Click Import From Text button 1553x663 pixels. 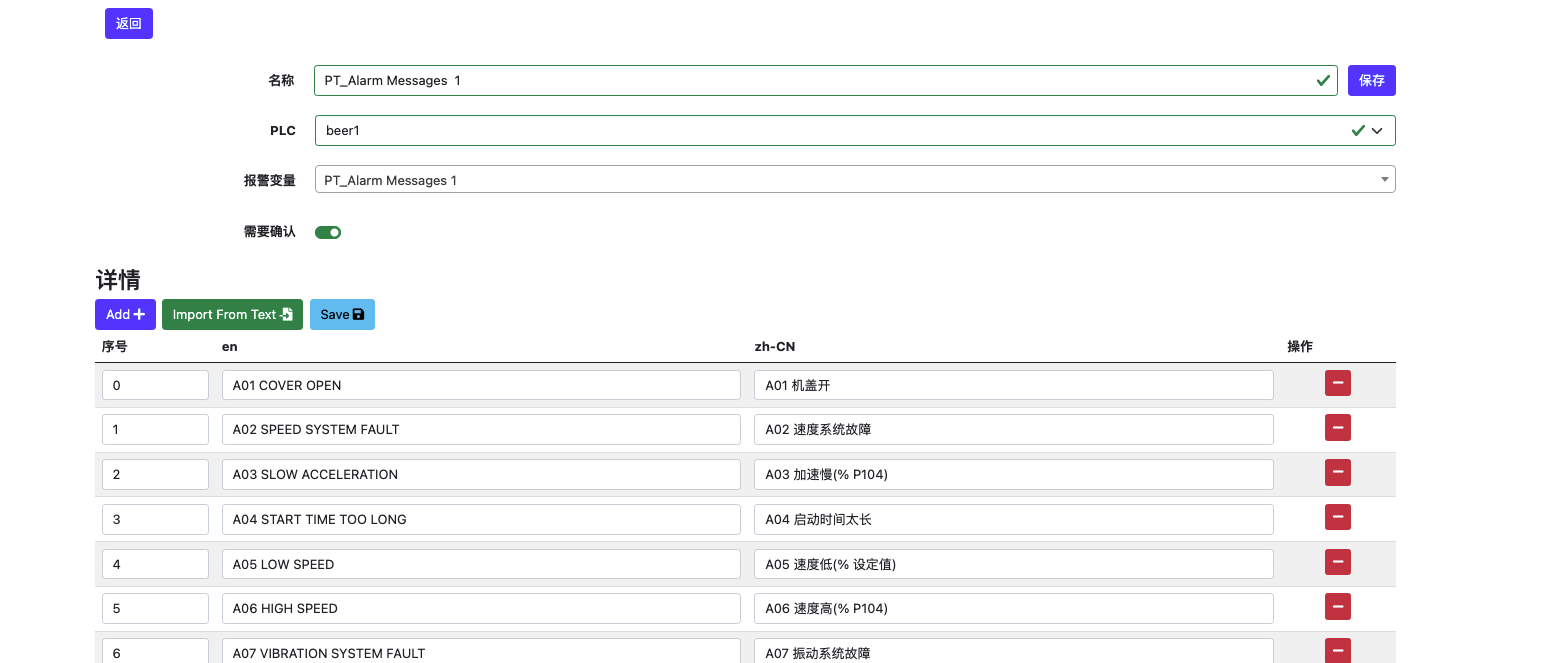[x=232, y=314]
